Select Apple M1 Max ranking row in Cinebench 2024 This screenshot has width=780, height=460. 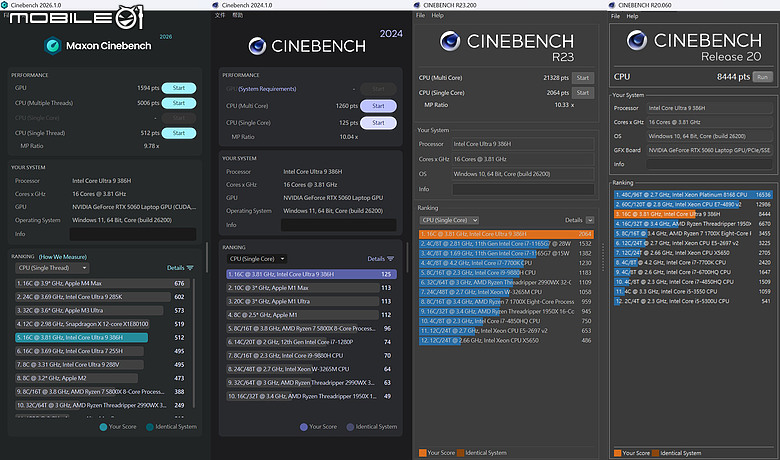[311, 288]
